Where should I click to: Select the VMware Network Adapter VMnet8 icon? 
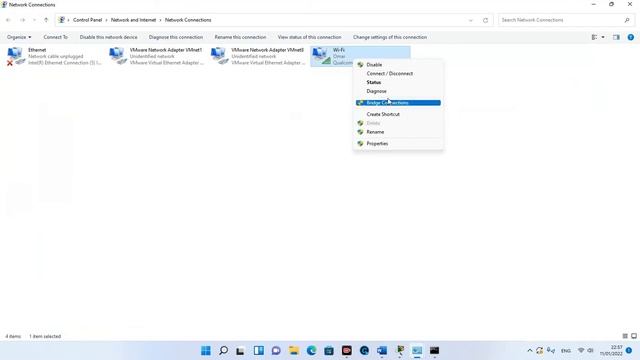pos(219,56)
